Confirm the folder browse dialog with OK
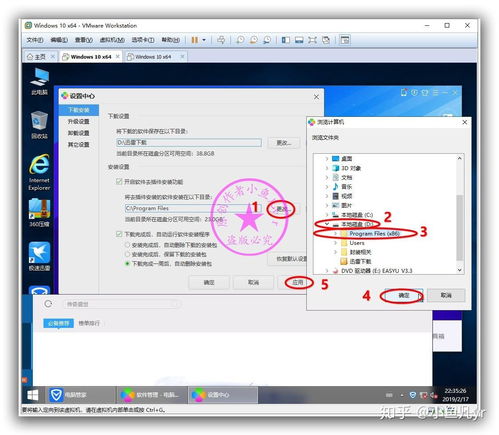Viewport: 499px width, 435px height. (404, 295)
